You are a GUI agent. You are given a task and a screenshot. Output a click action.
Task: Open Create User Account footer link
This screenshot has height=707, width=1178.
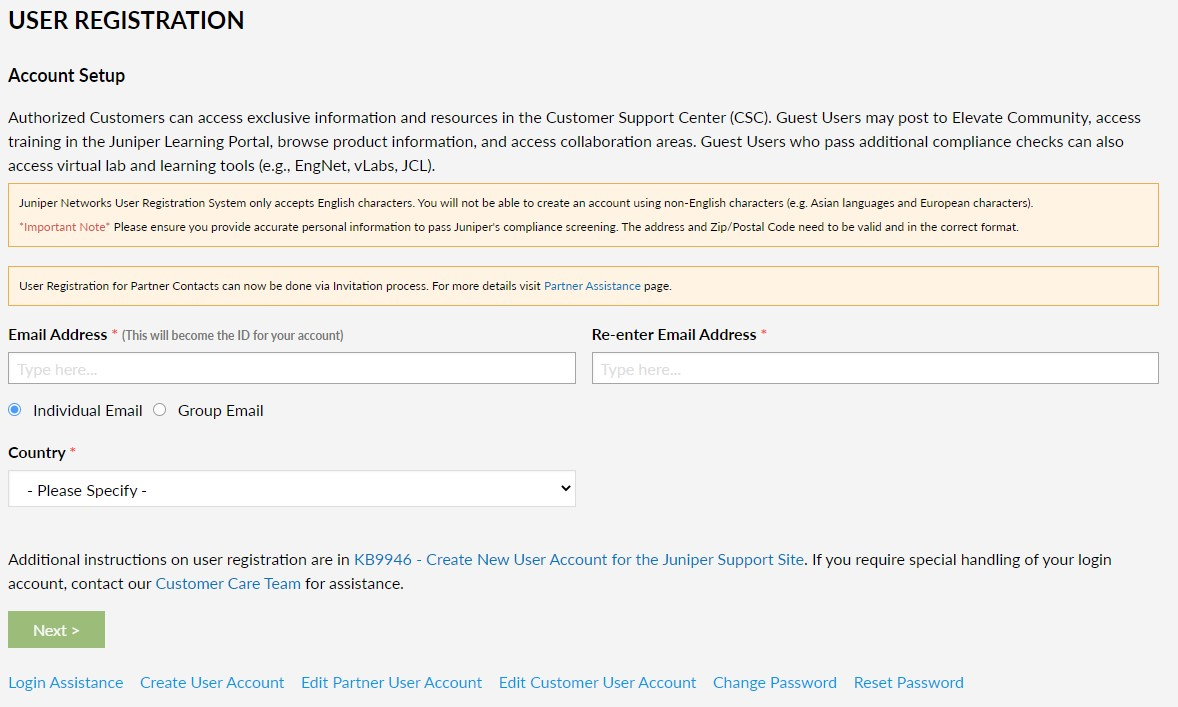click(x=212, y=683)
